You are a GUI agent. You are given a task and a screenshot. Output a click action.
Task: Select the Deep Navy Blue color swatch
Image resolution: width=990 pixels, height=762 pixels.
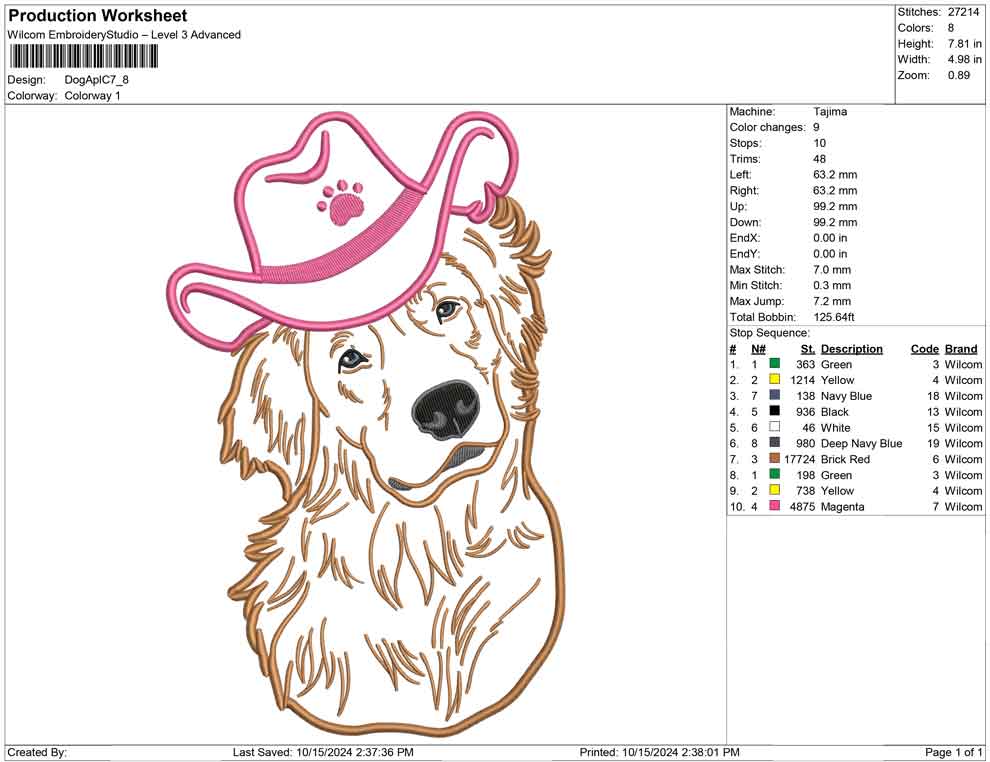(x=773, y=443)
